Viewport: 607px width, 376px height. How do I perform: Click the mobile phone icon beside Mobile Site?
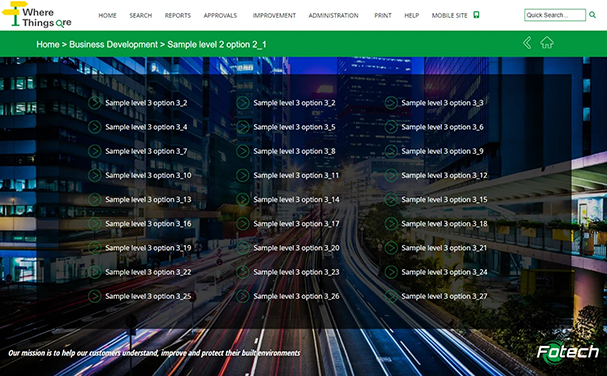click(x=476, y=15)
